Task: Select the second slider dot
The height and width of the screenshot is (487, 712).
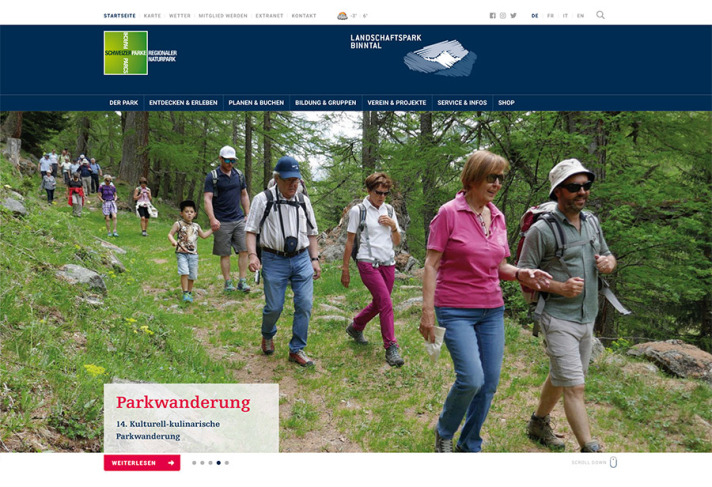Action: point(202,463)
